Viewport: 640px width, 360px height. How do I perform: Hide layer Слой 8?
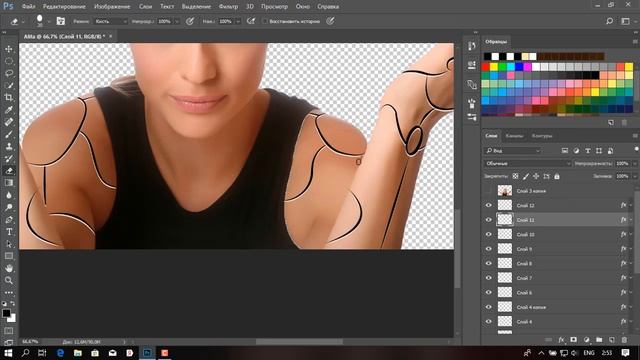click(489, 263)
